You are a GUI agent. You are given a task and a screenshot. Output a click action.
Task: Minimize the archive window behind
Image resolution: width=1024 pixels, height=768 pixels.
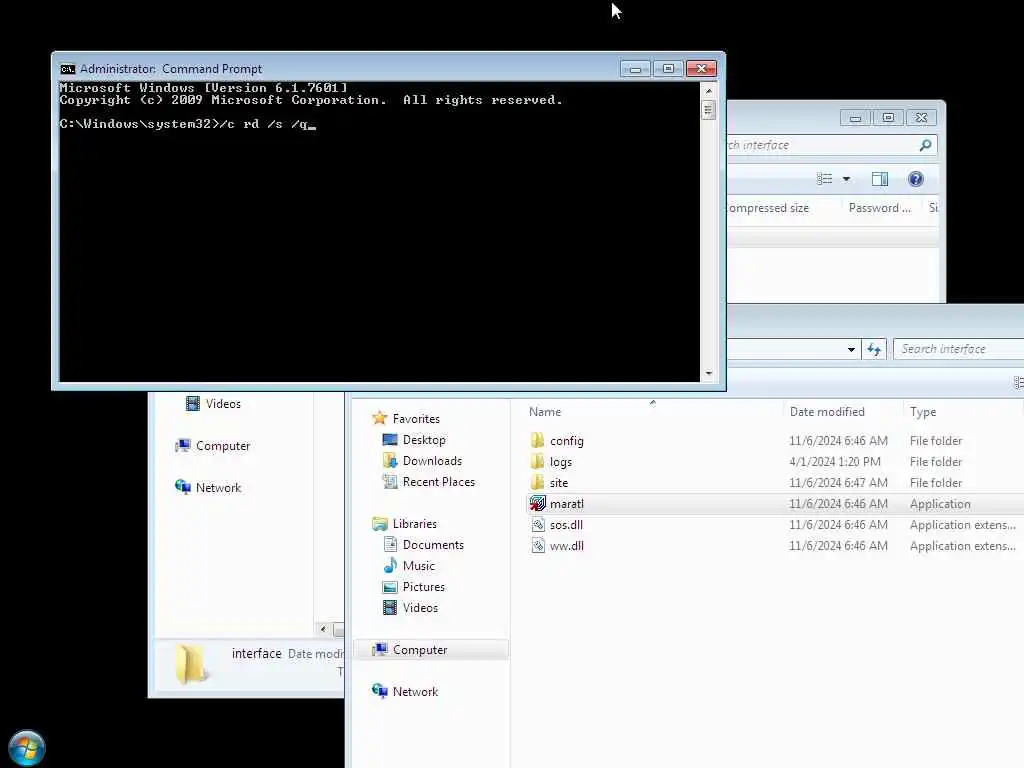(x=856, y=118)
